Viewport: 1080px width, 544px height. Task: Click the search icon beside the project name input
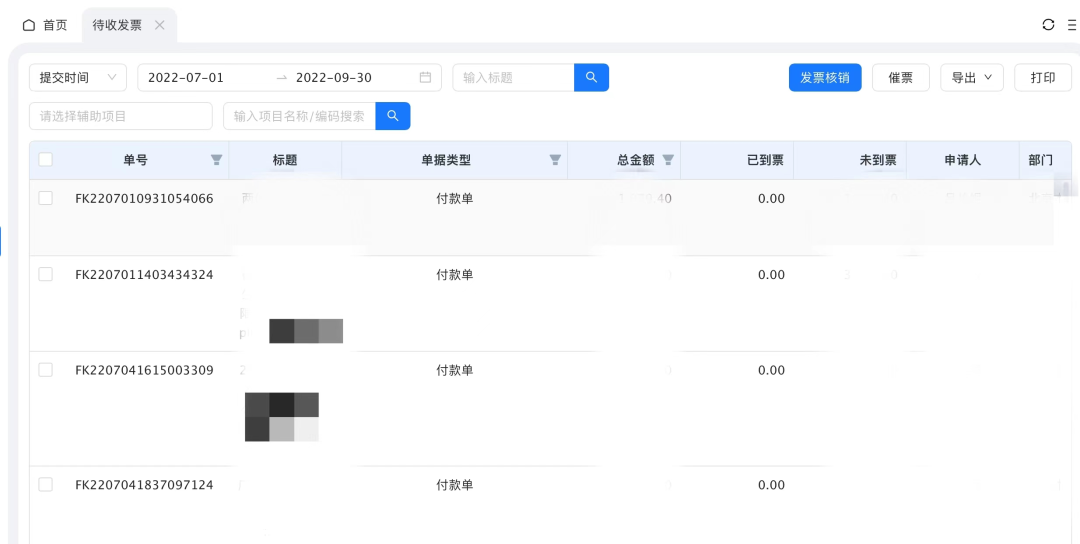click(x=392, y=116)
